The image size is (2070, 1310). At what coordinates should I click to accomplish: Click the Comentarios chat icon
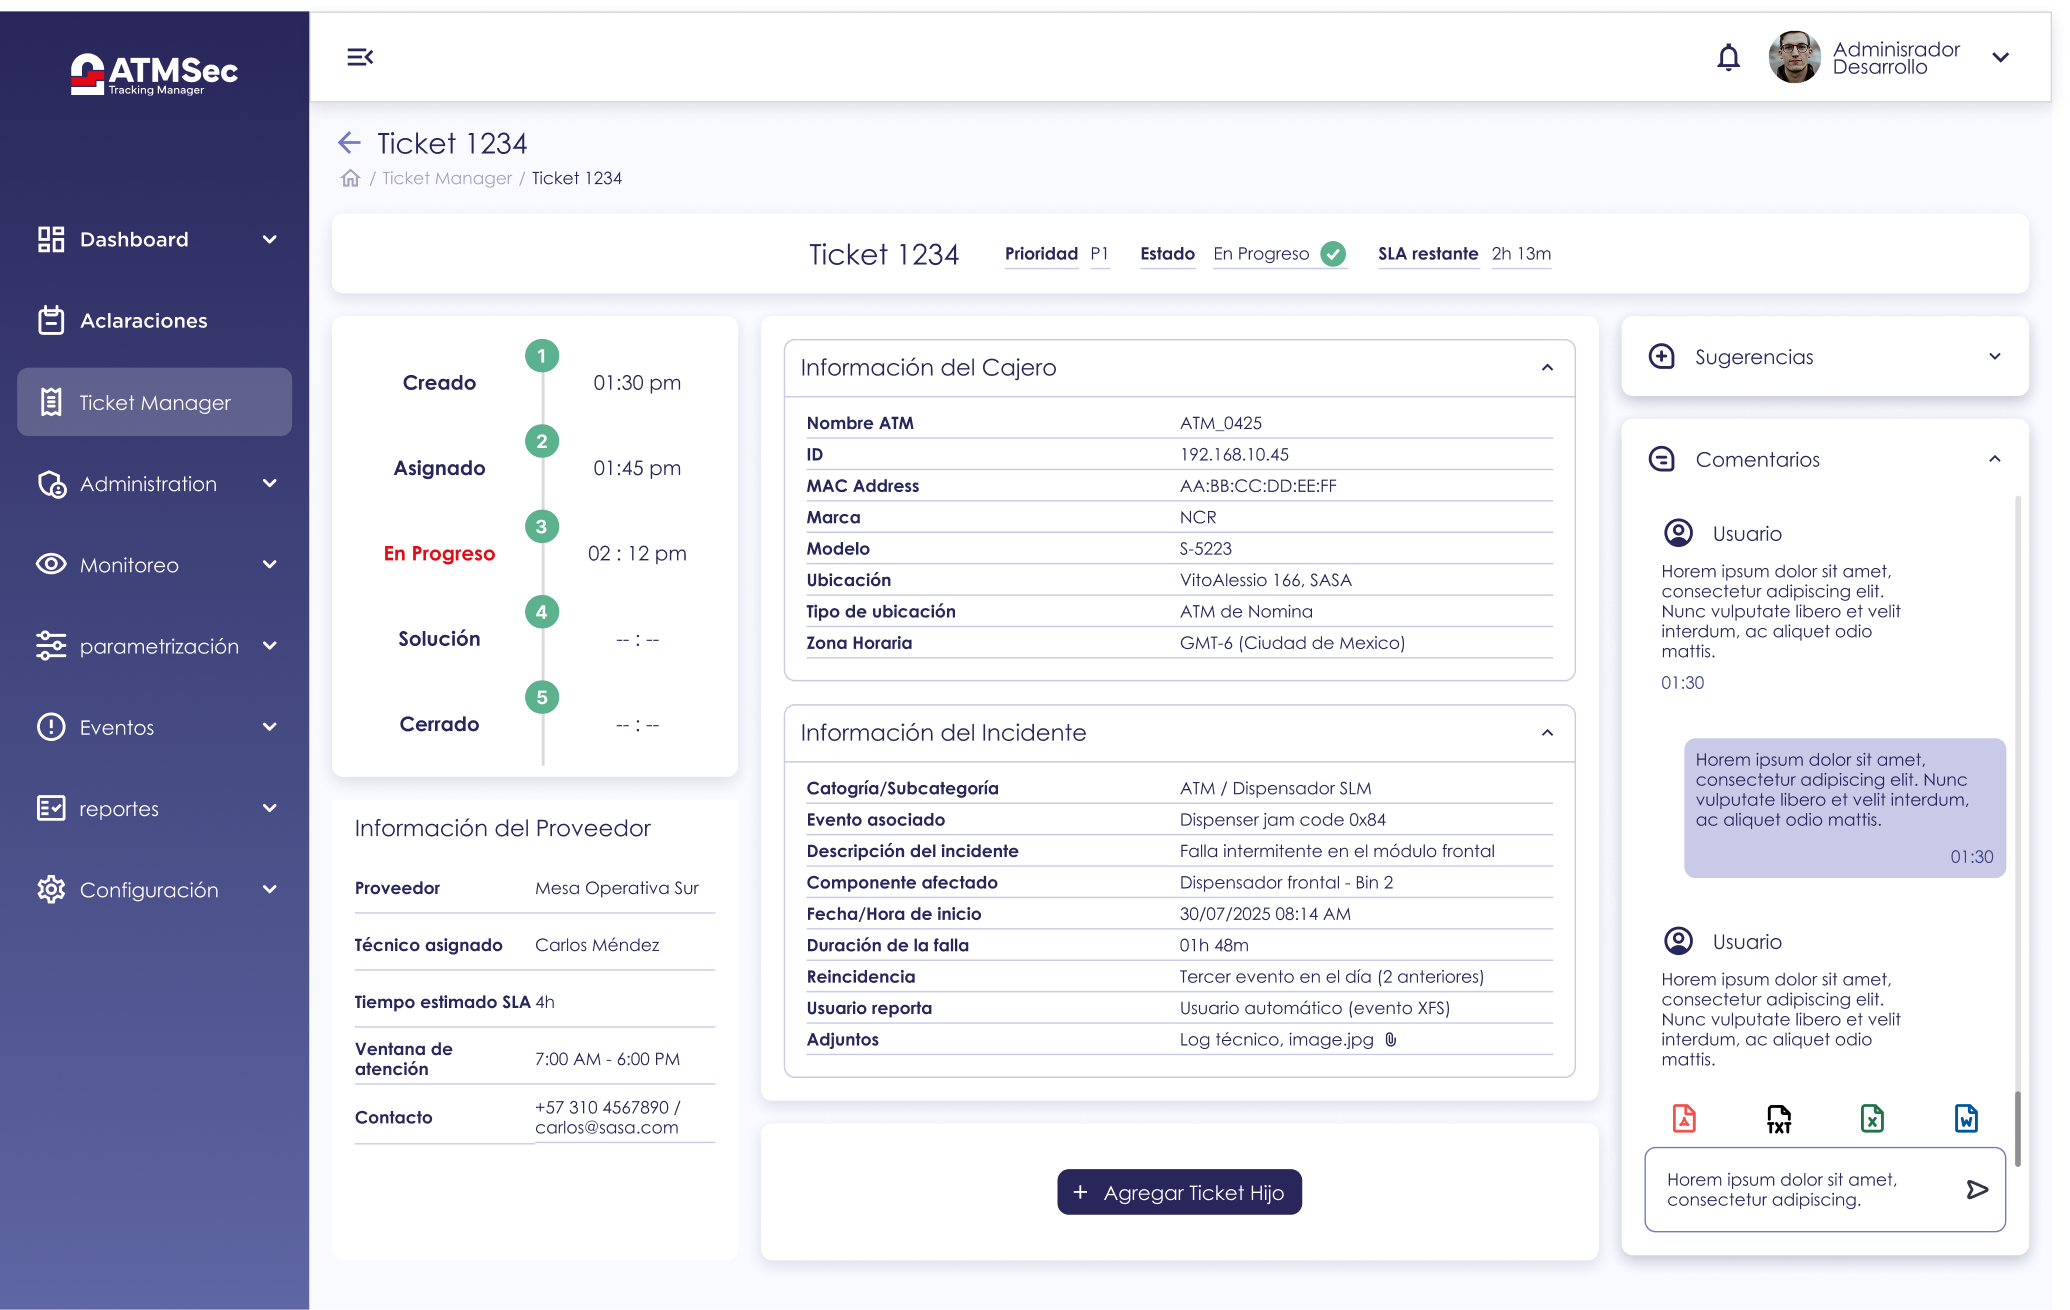[1662, 459]
